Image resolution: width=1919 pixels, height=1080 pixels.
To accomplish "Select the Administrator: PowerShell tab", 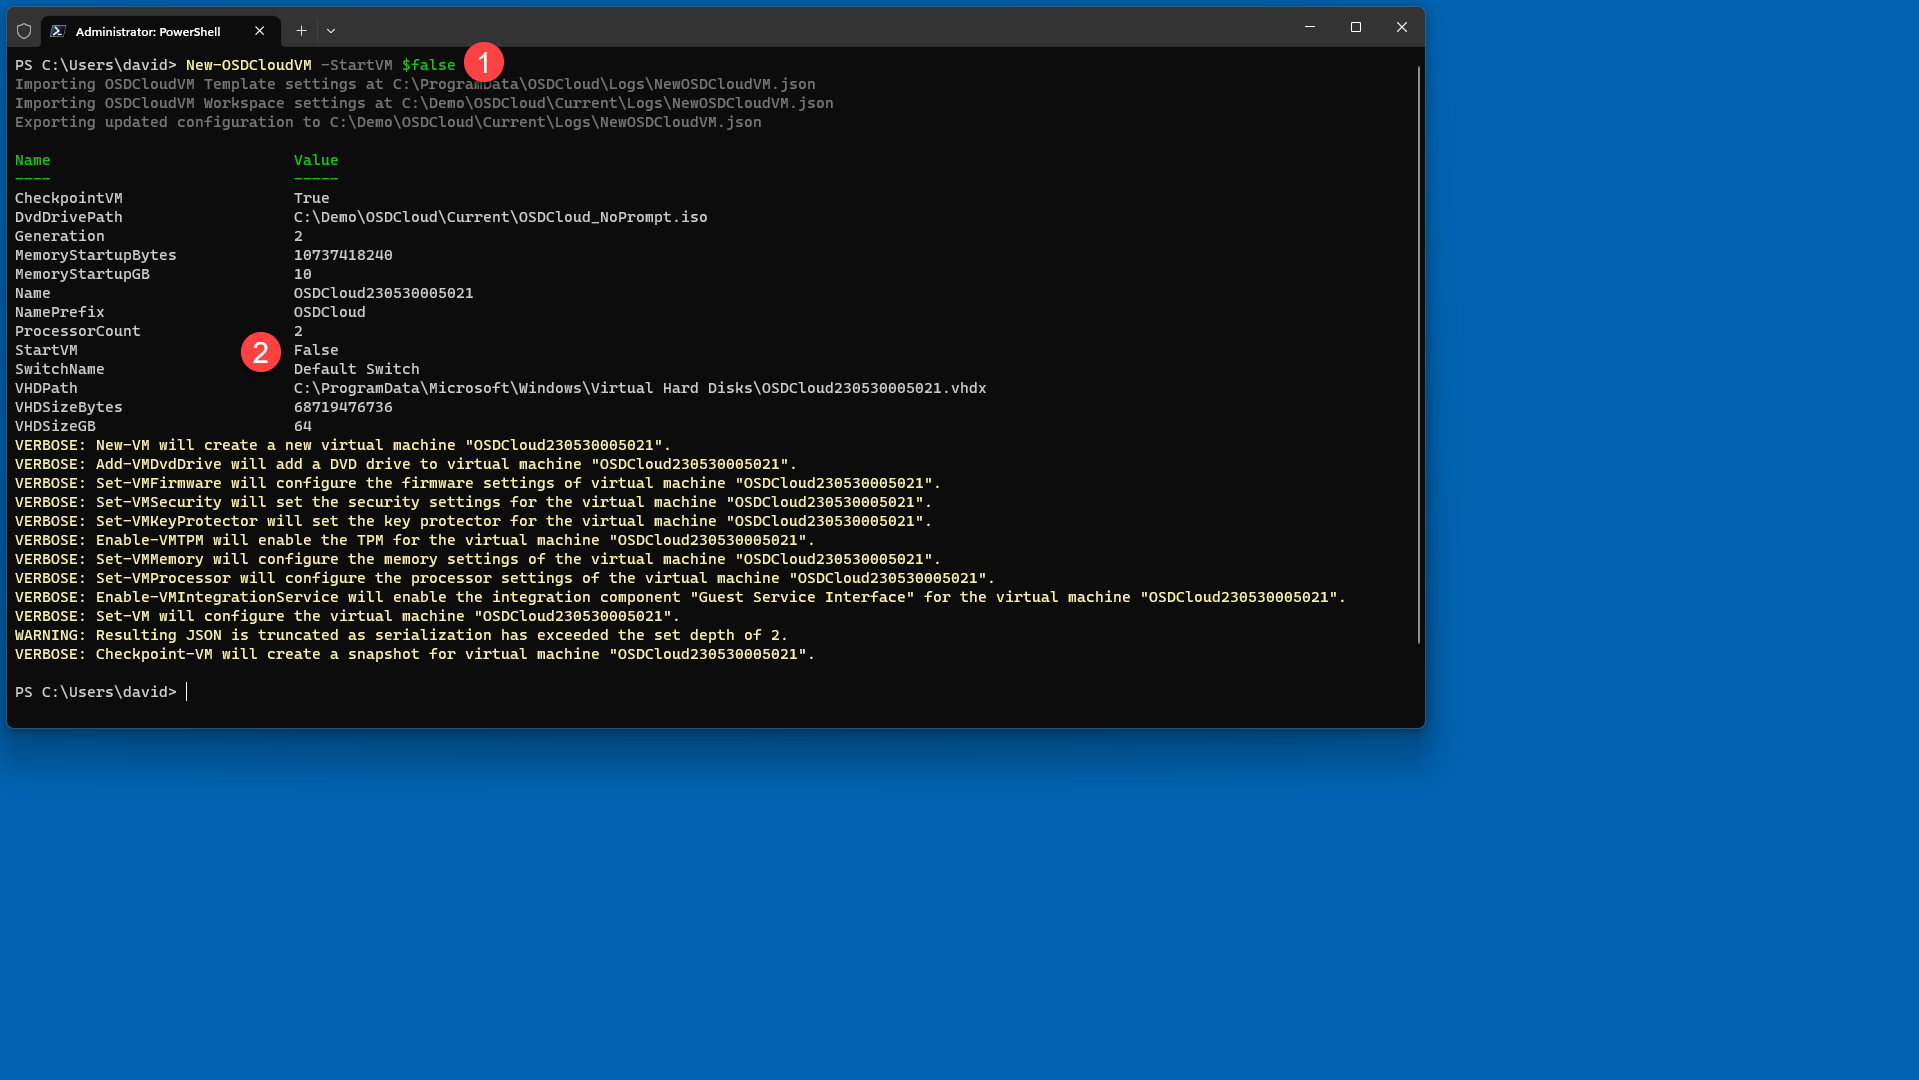I will pyautogui.click(x=148, y=31).
